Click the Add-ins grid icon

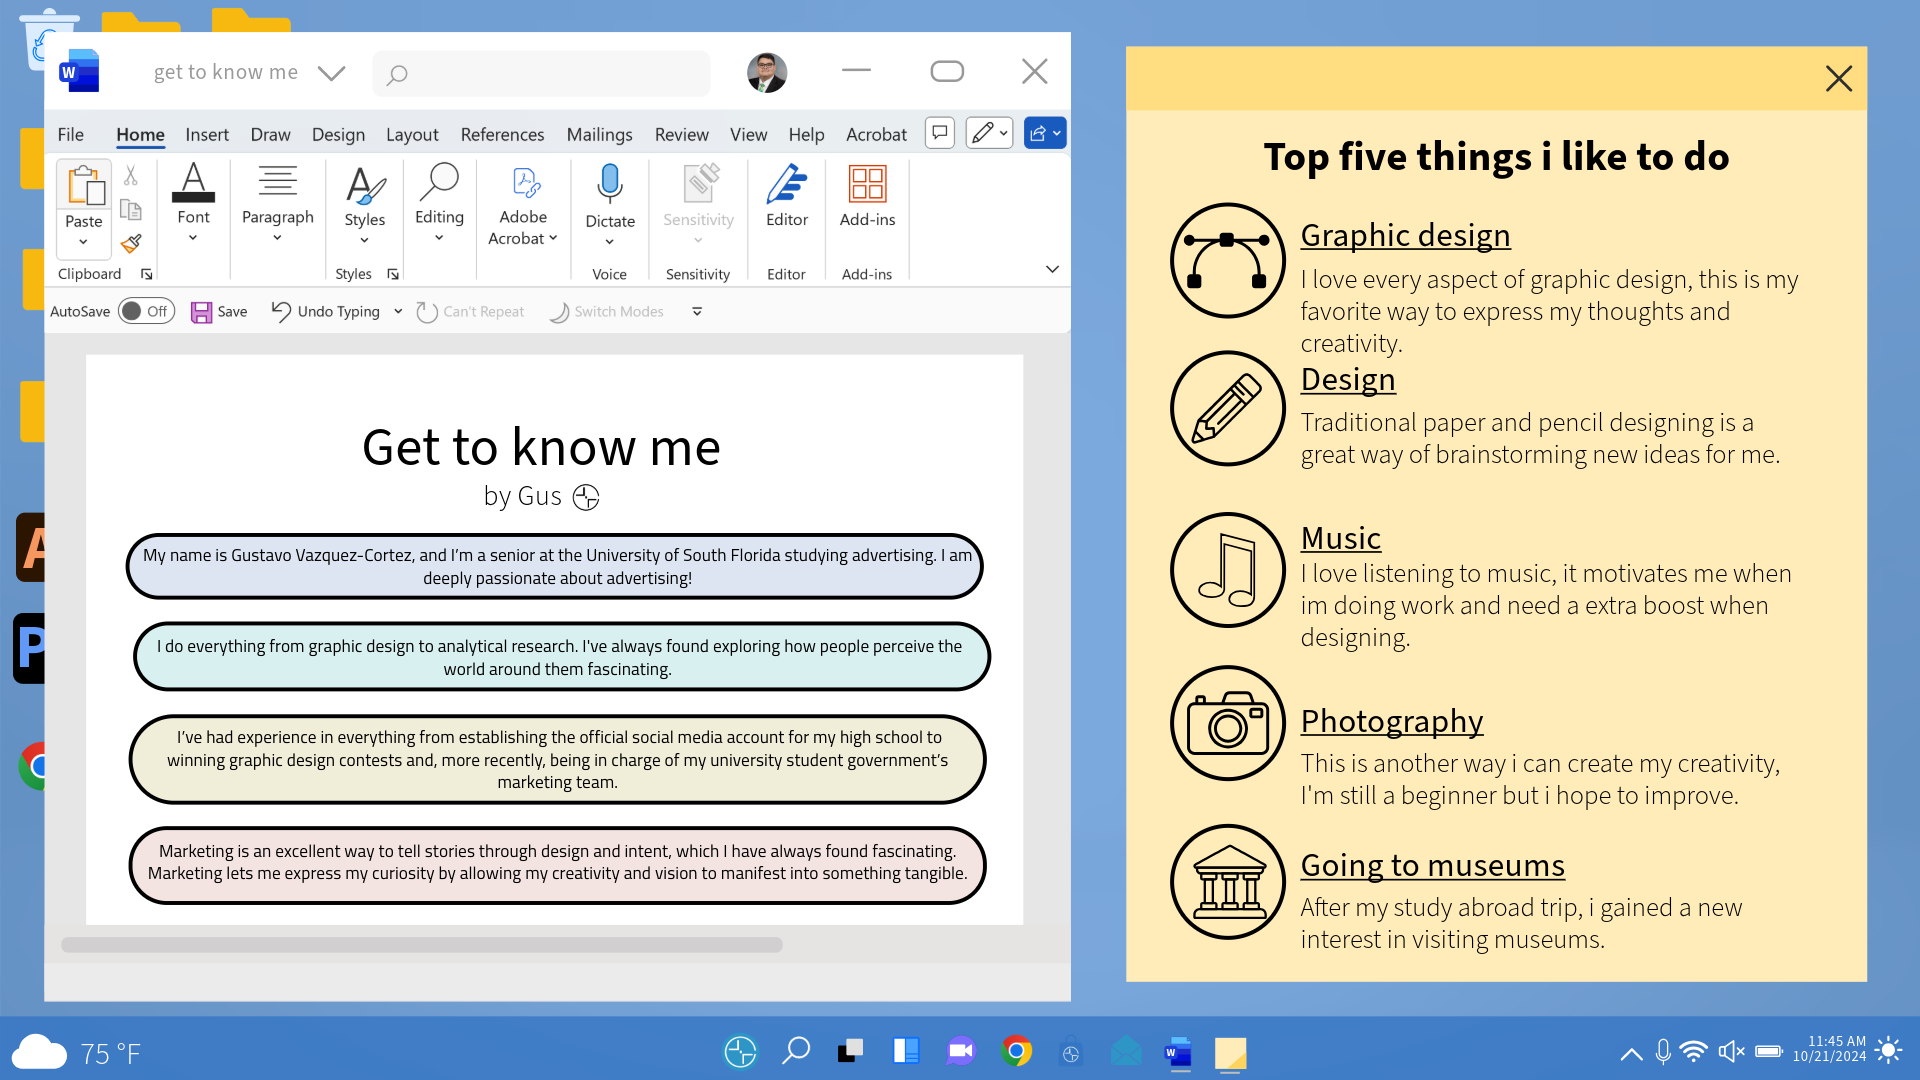pyautogui.click(x=867, y=186)
